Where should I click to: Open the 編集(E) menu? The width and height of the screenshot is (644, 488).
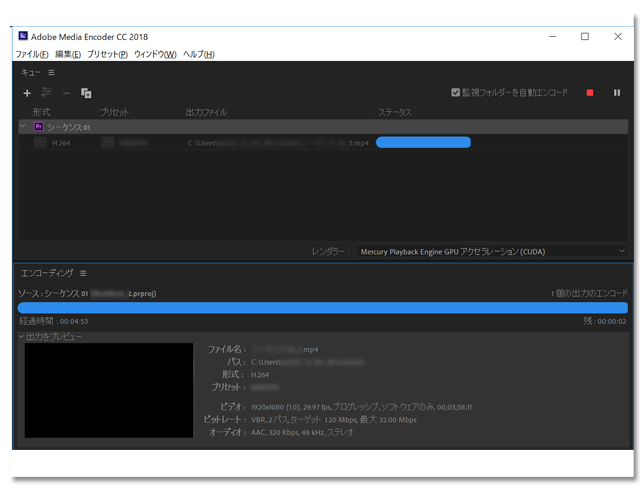coord(68,54)
